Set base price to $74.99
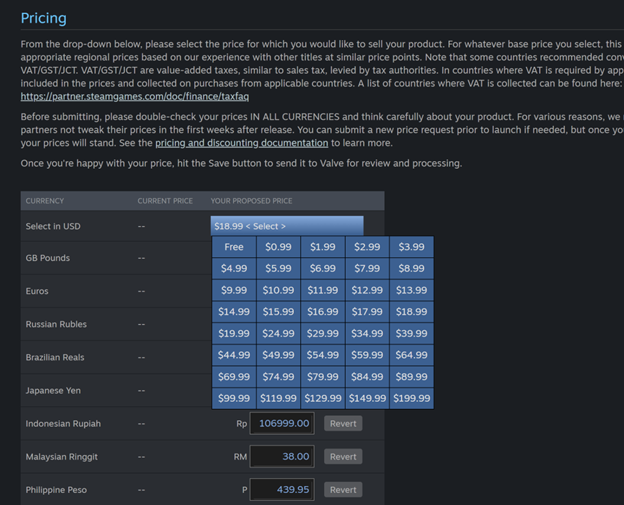Viewport: 624px width, 505px height. (x=278, y=376)
